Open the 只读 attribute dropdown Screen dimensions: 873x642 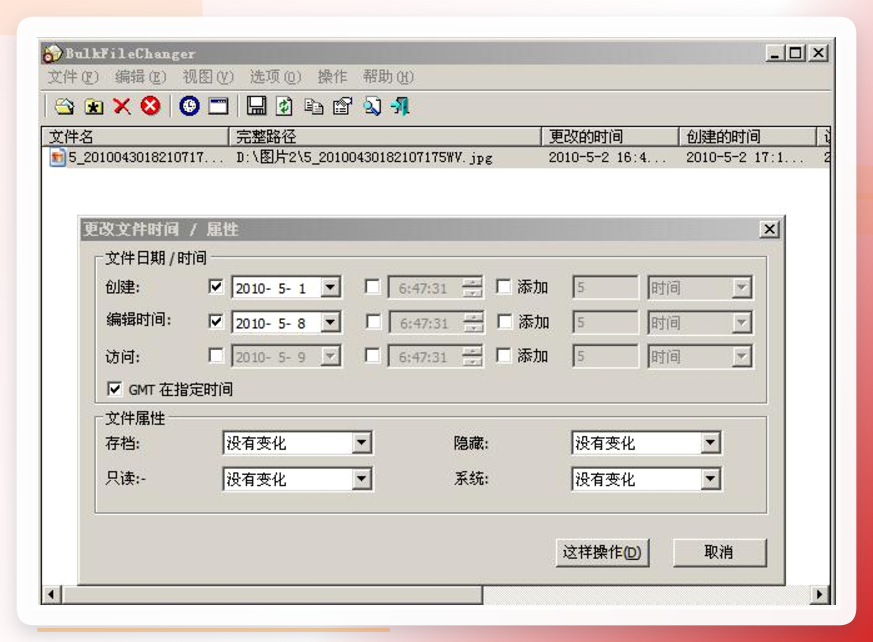pos(361,478)
